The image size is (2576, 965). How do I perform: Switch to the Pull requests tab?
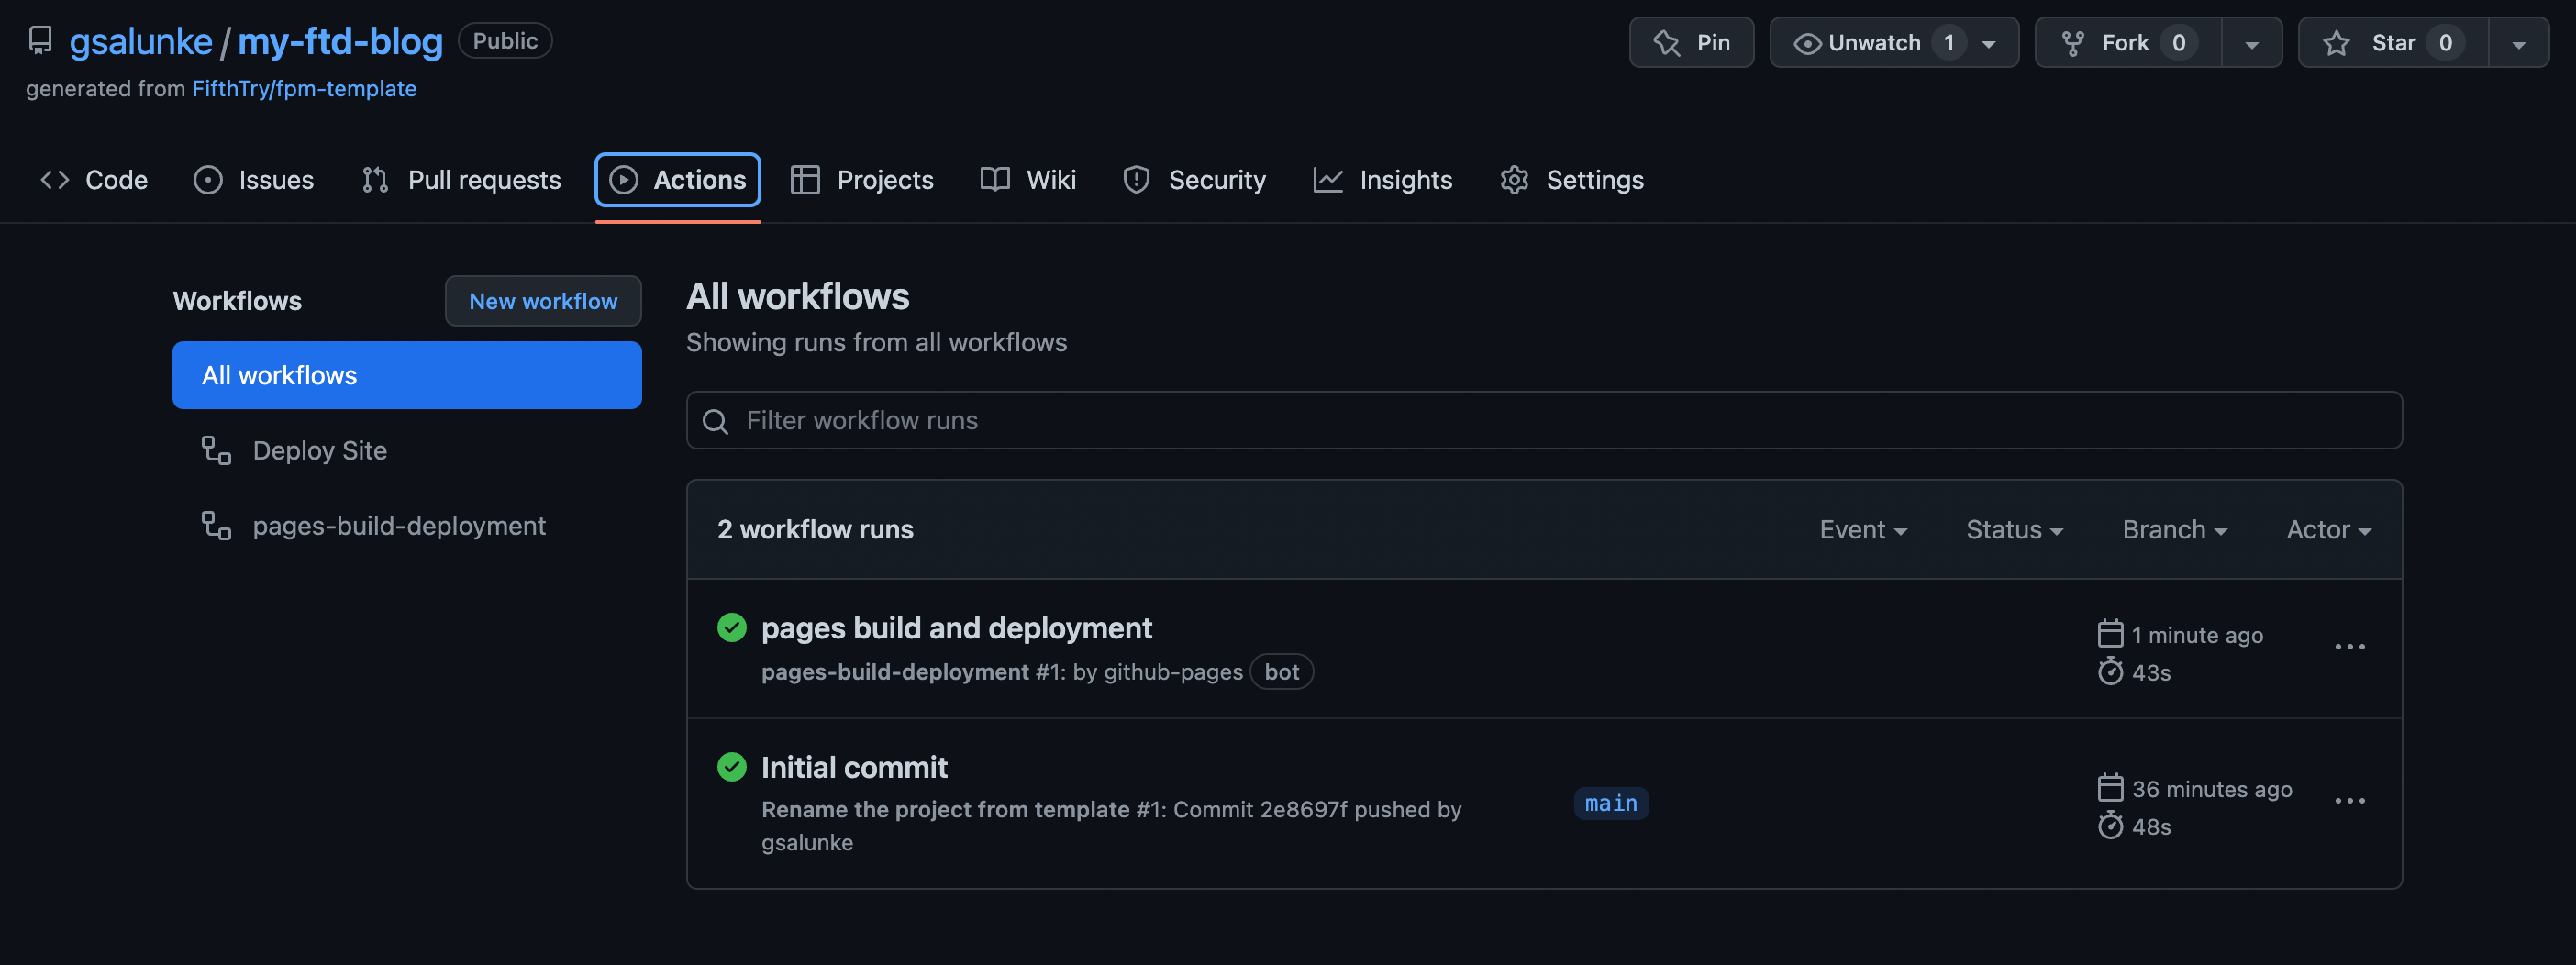(x=461, y=180)
